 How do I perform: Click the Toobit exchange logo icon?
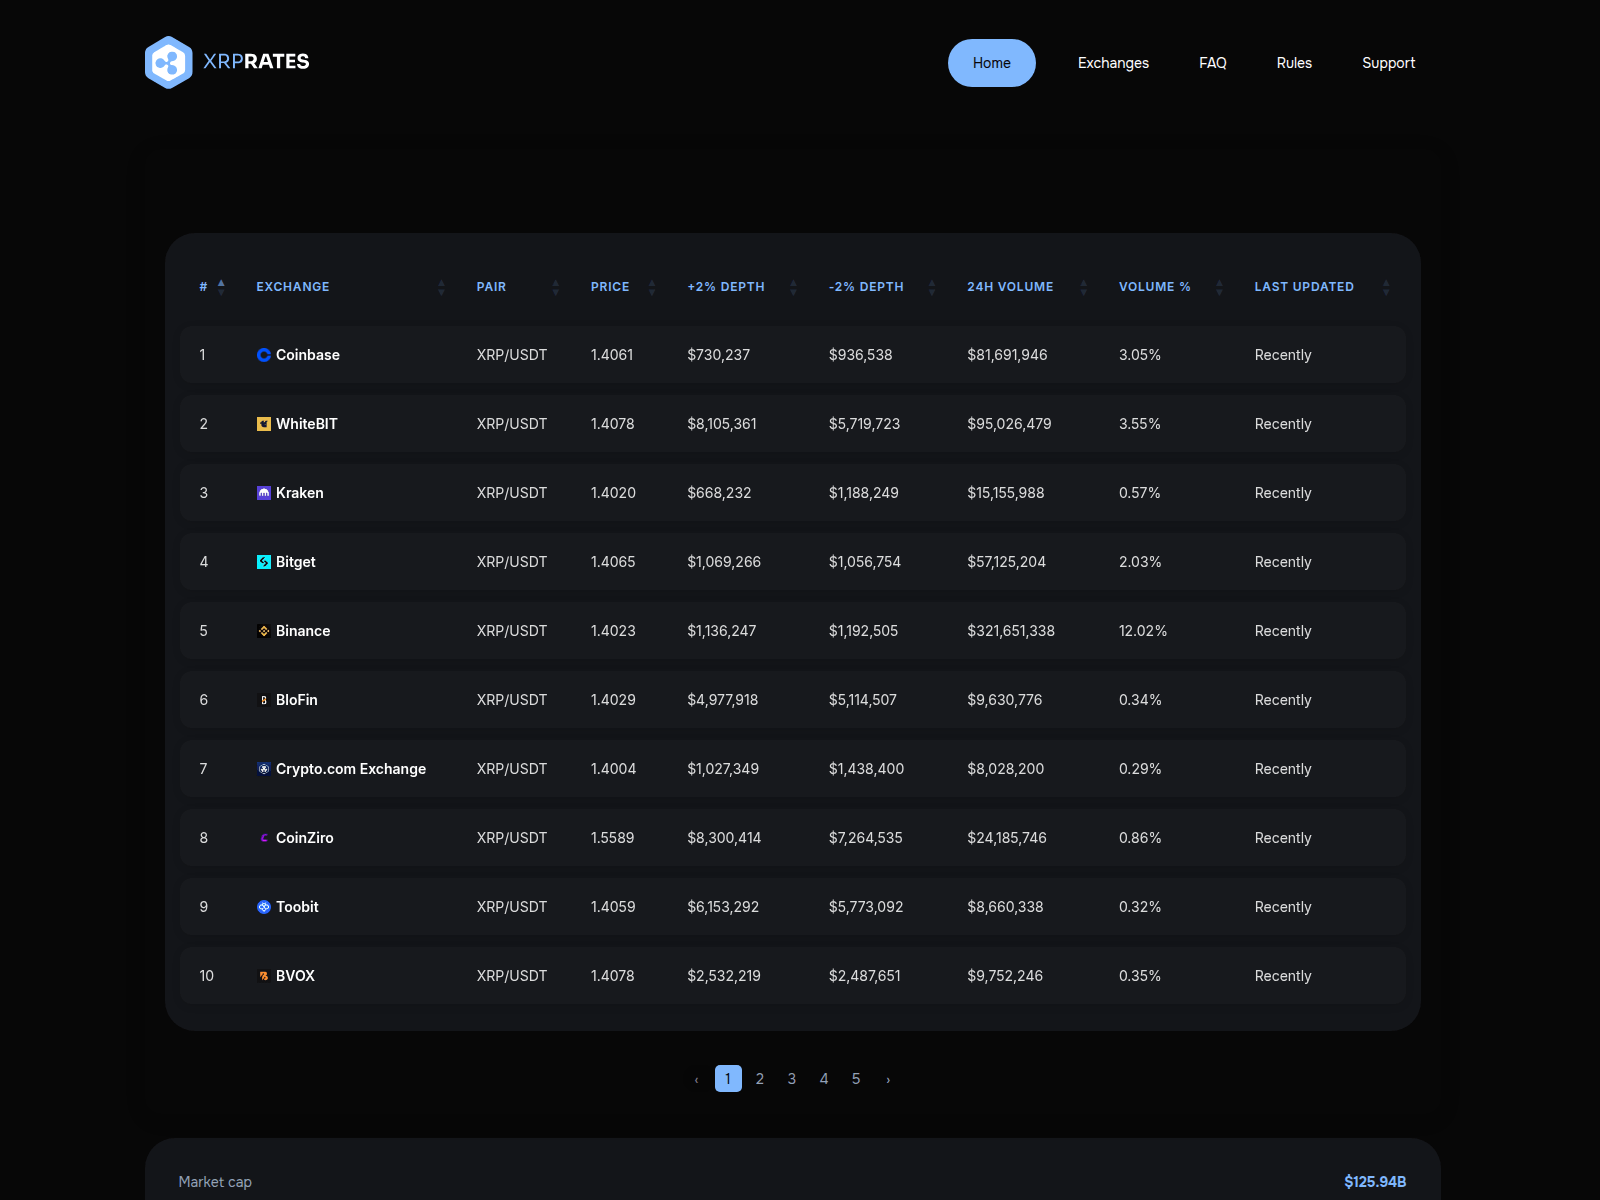point(264,907)
